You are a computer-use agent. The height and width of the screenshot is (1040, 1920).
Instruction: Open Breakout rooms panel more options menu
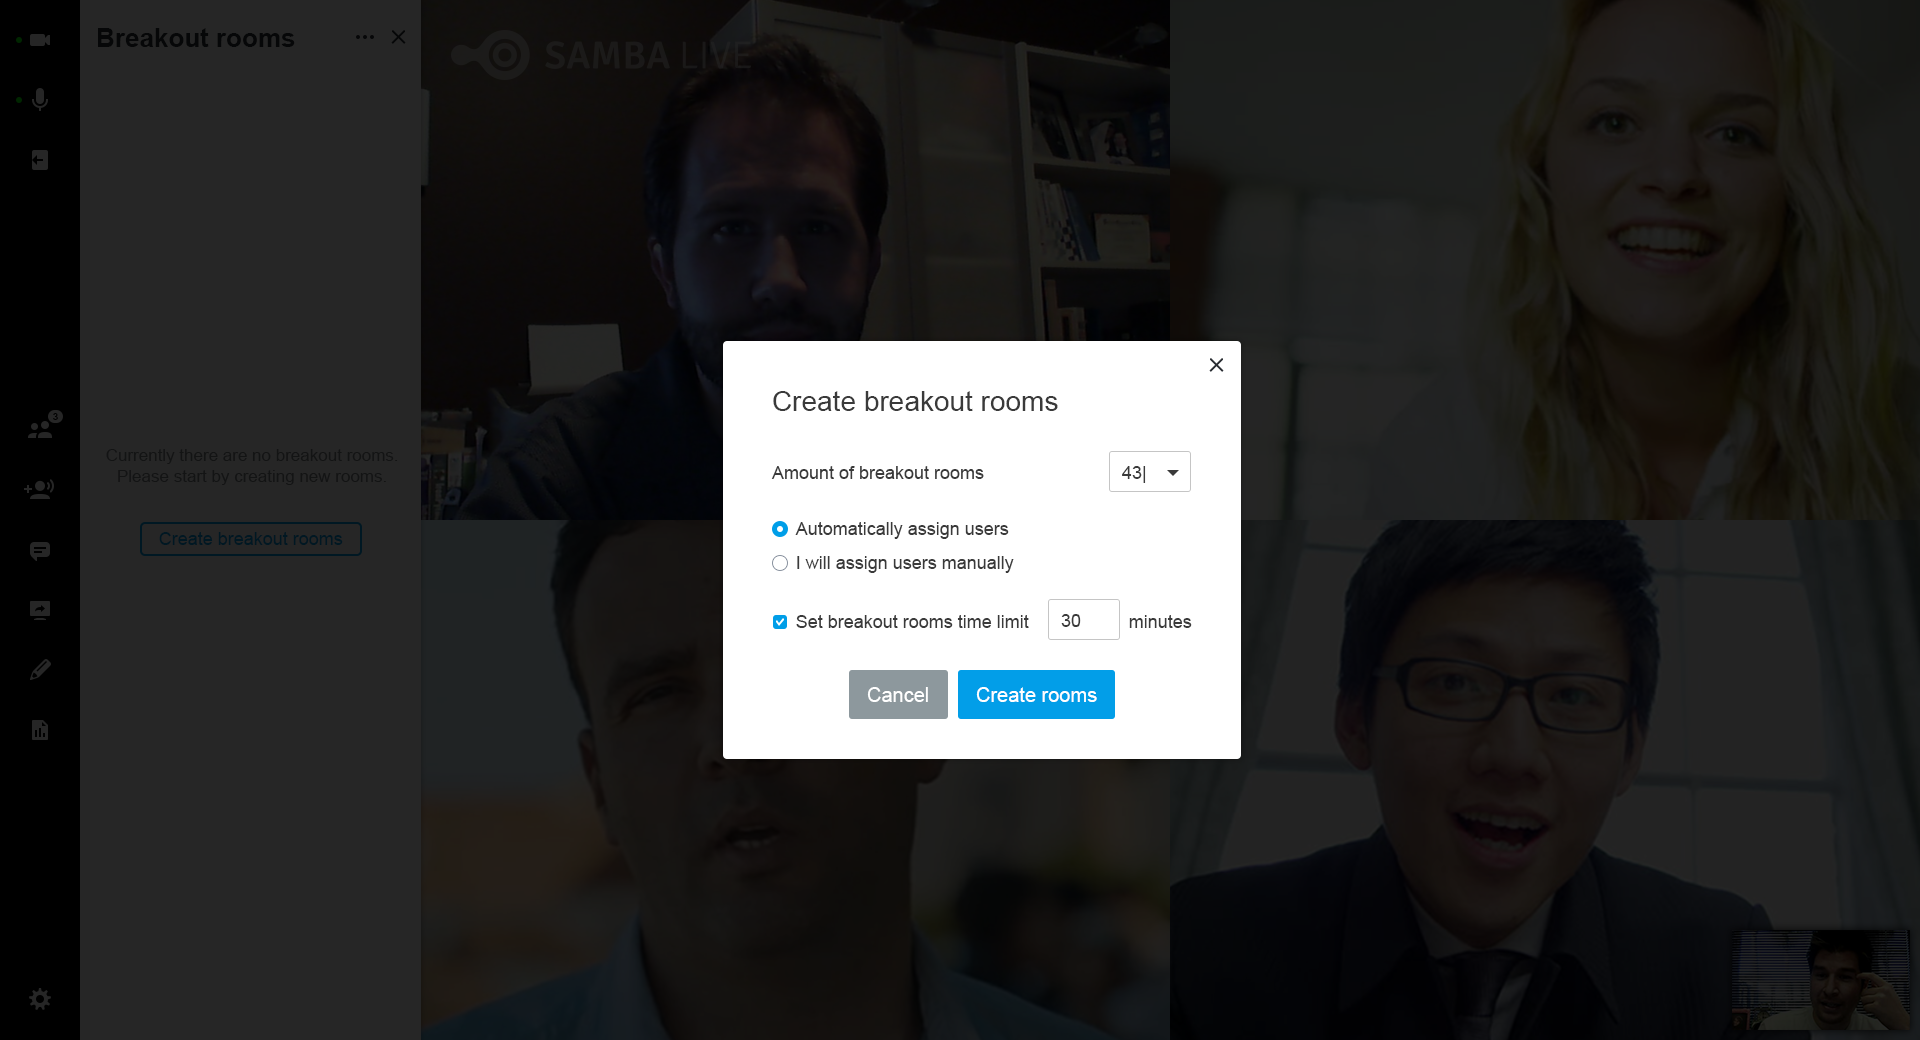coord(365,37)
